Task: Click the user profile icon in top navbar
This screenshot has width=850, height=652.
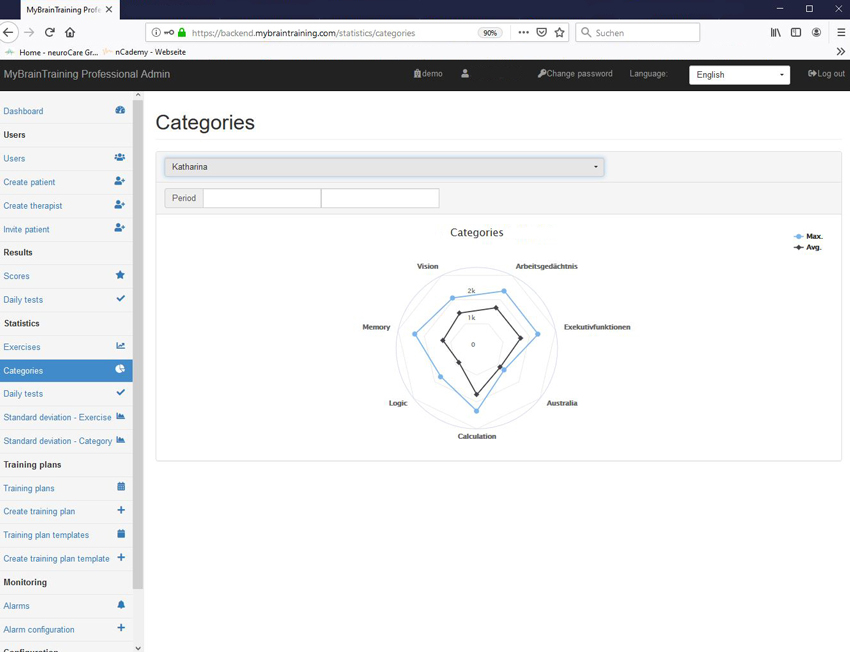Action: pos(465,74)
